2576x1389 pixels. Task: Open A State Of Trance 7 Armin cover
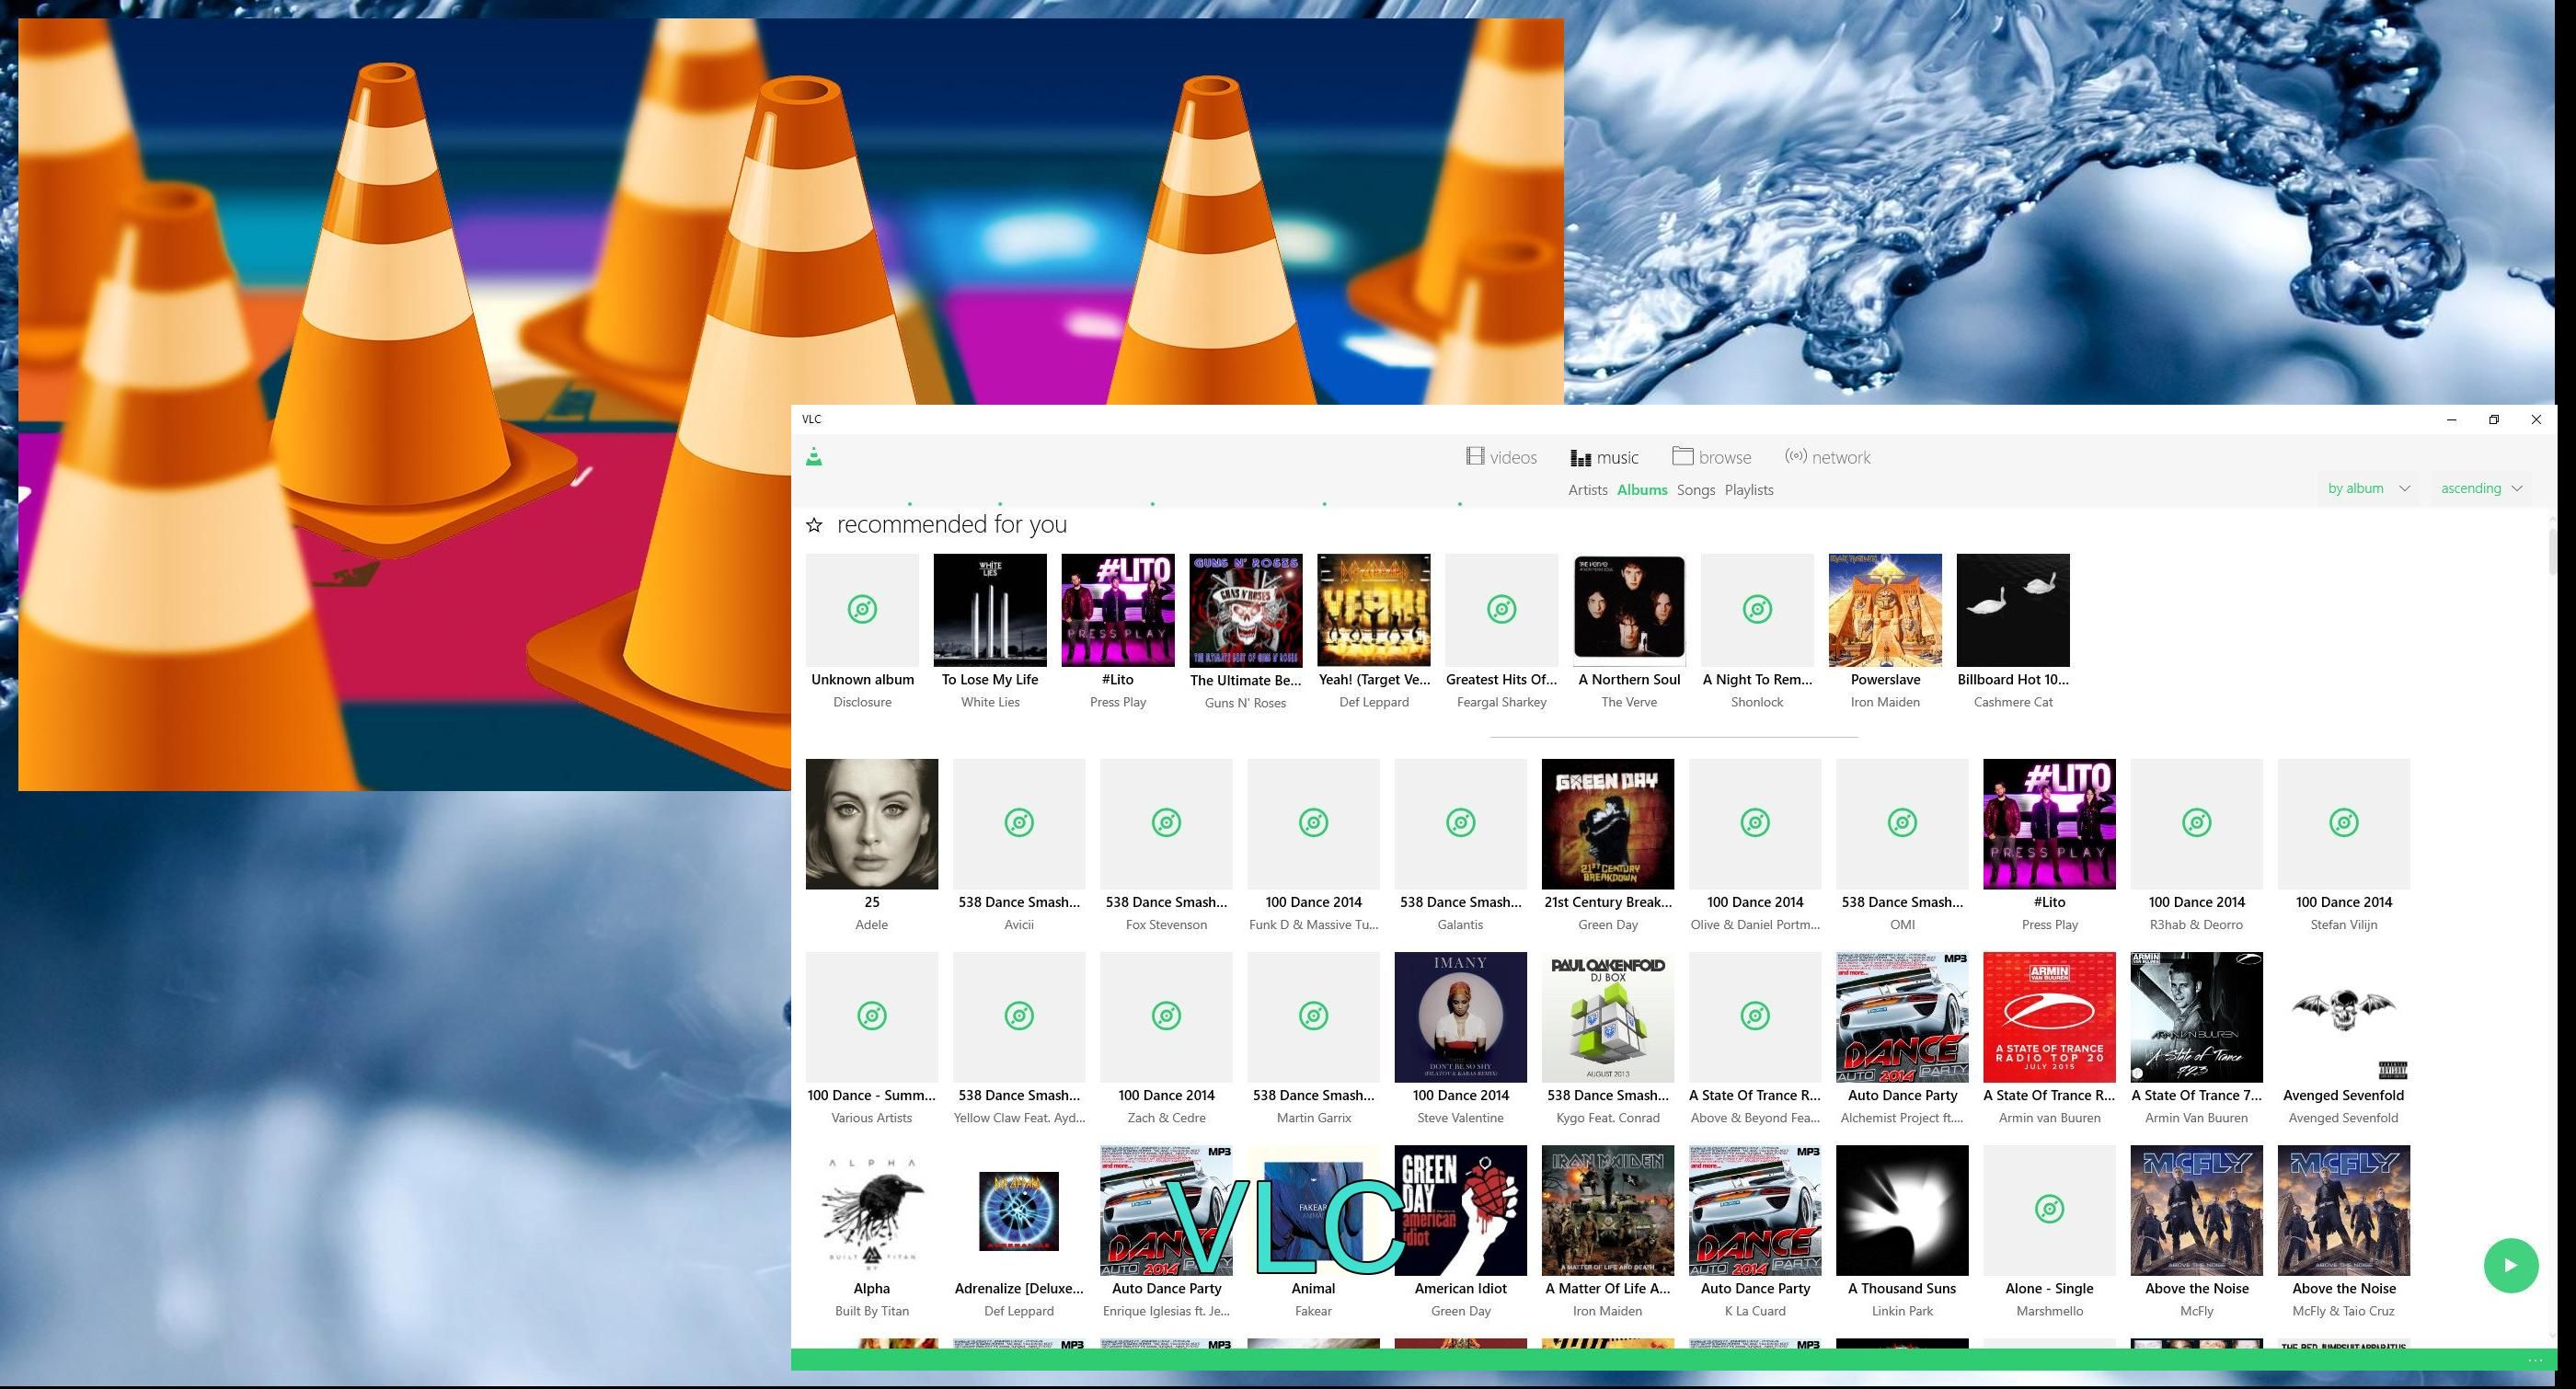[x=2197, y=1017]
